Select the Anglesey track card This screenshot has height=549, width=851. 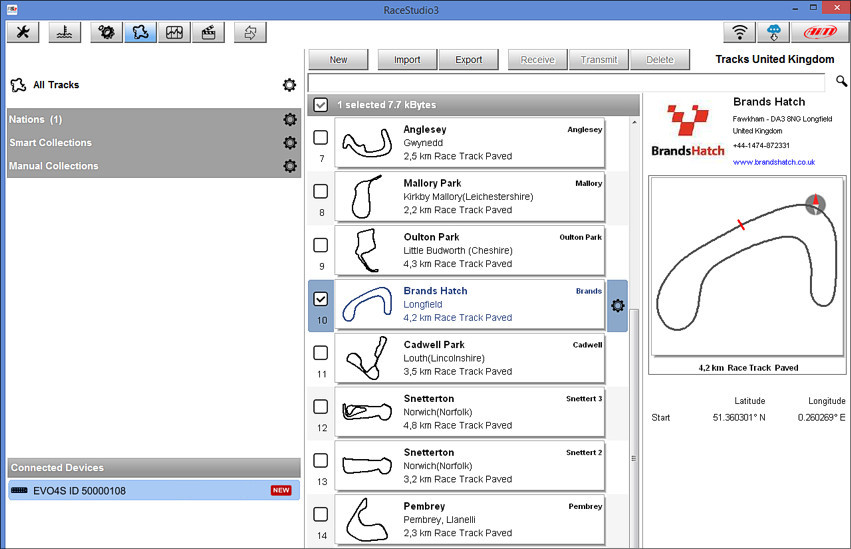pos(469,143)
